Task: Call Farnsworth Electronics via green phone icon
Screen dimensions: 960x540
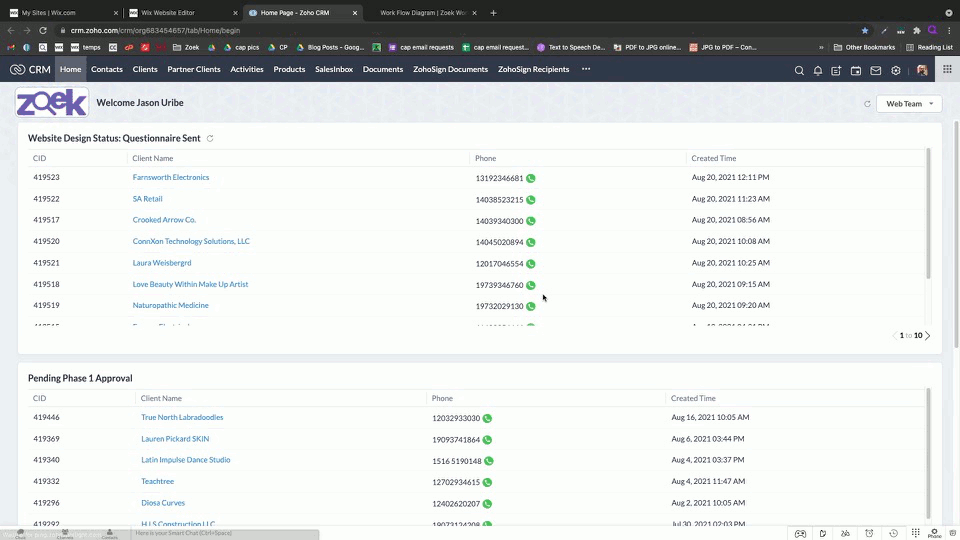Action: 531,178
